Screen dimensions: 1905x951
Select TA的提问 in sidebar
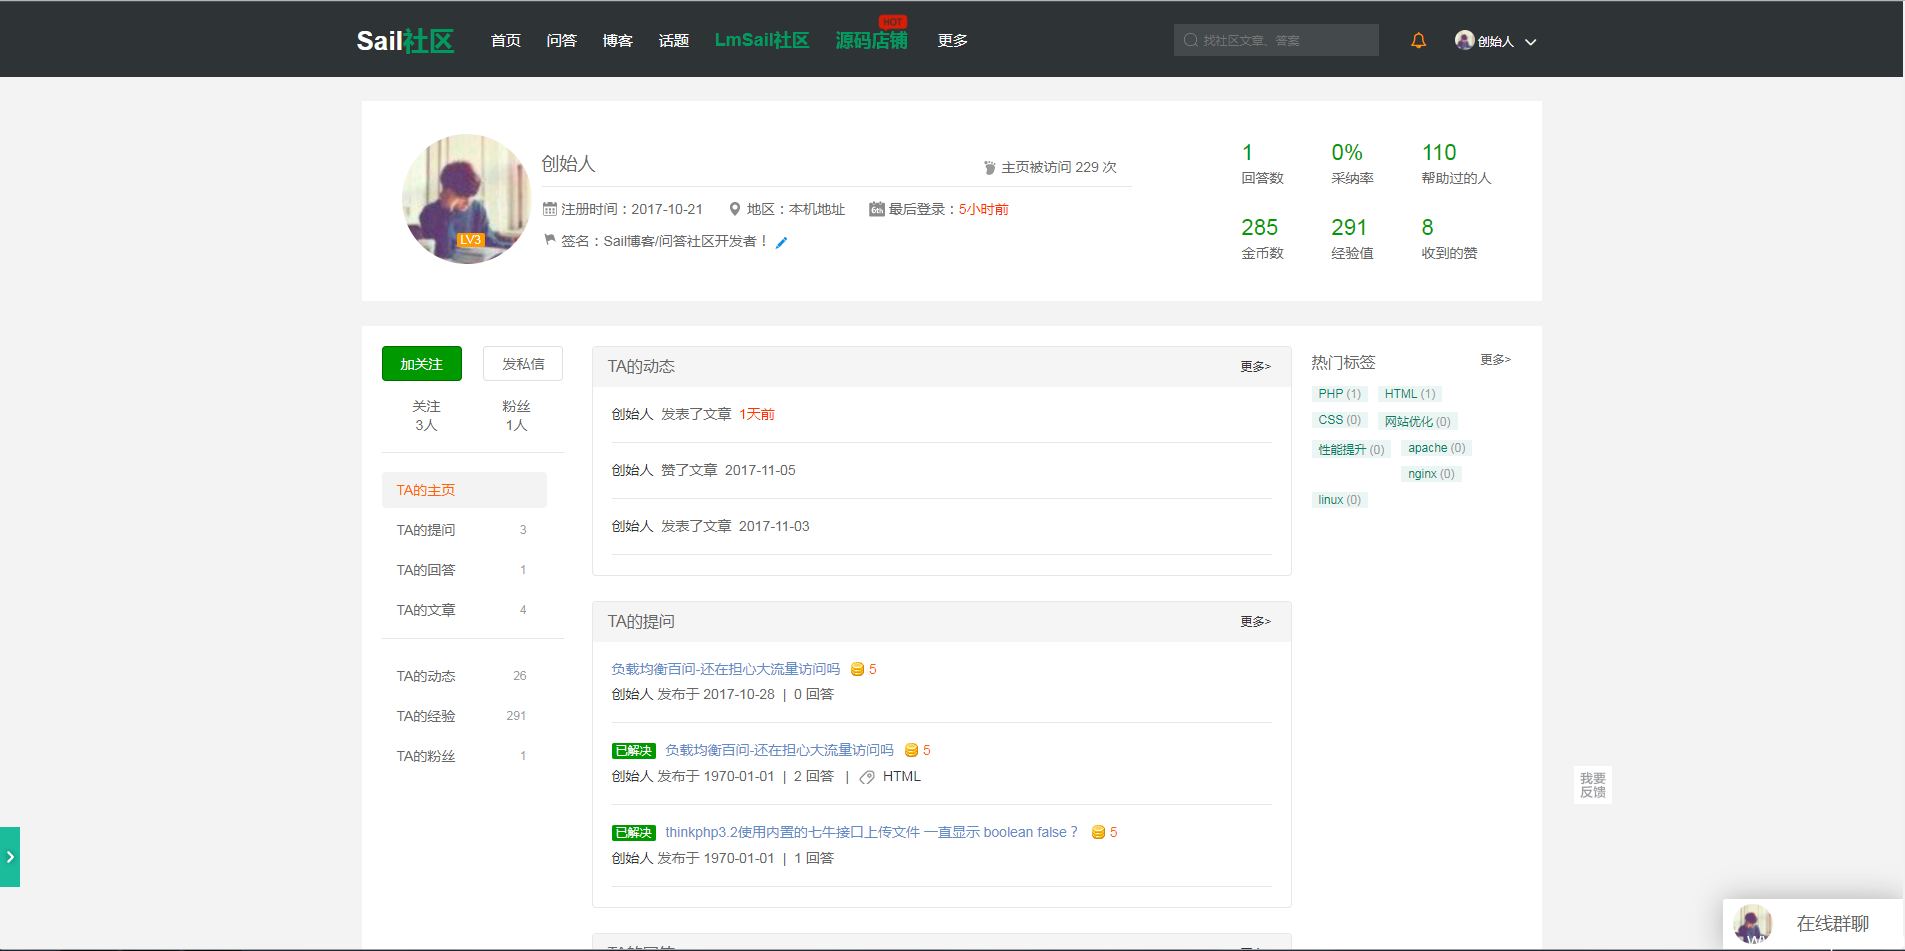[x=464, y=530]
